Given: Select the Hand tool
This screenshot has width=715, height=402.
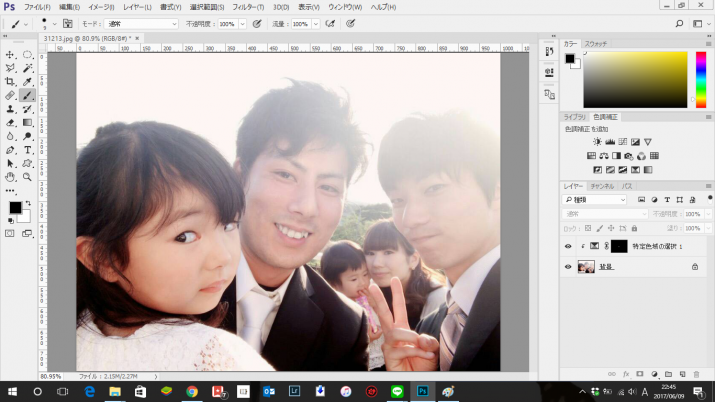Looking at the screenshot, I should [x=10, y=177].
